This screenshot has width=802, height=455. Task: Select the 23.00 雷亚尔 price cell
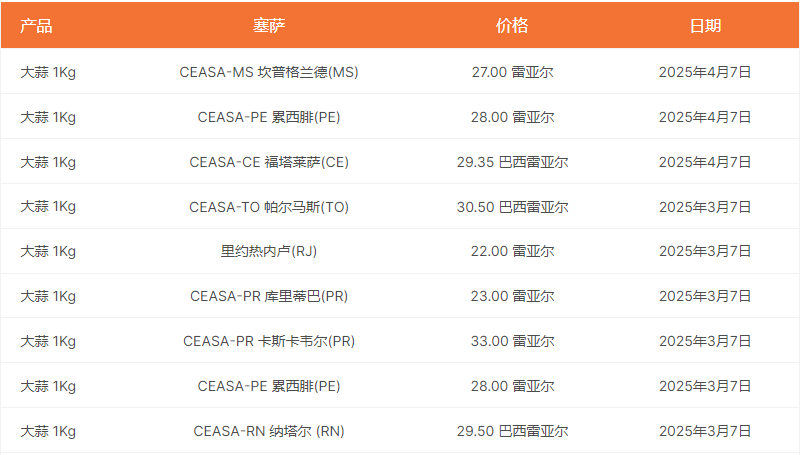coord(512,296)
